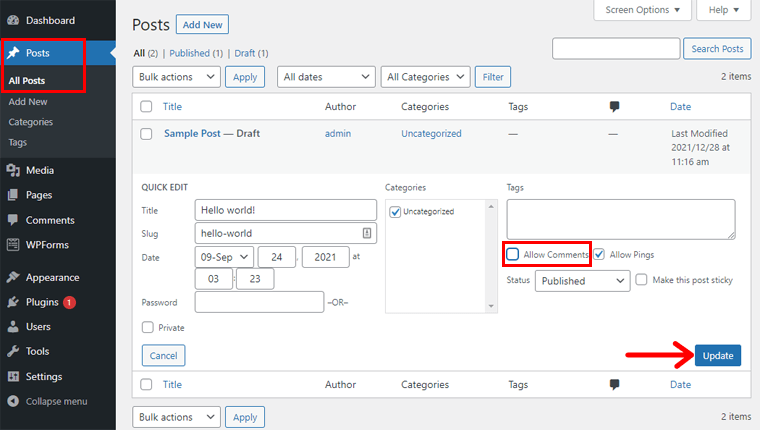Click the WPForms icon in sidebar
This screenshot has height=430, width=760.
pyautogui.click(x=12, y=245)
